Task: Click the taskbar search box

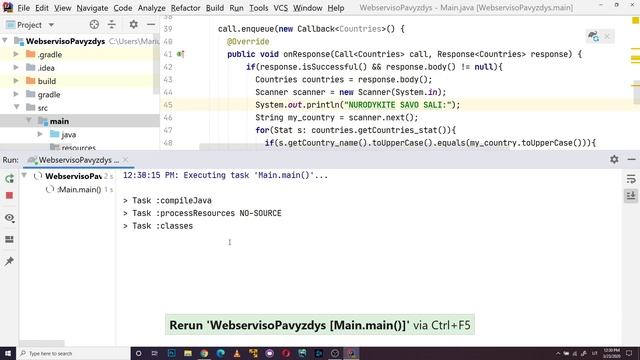Action: (x=73, y=353)
